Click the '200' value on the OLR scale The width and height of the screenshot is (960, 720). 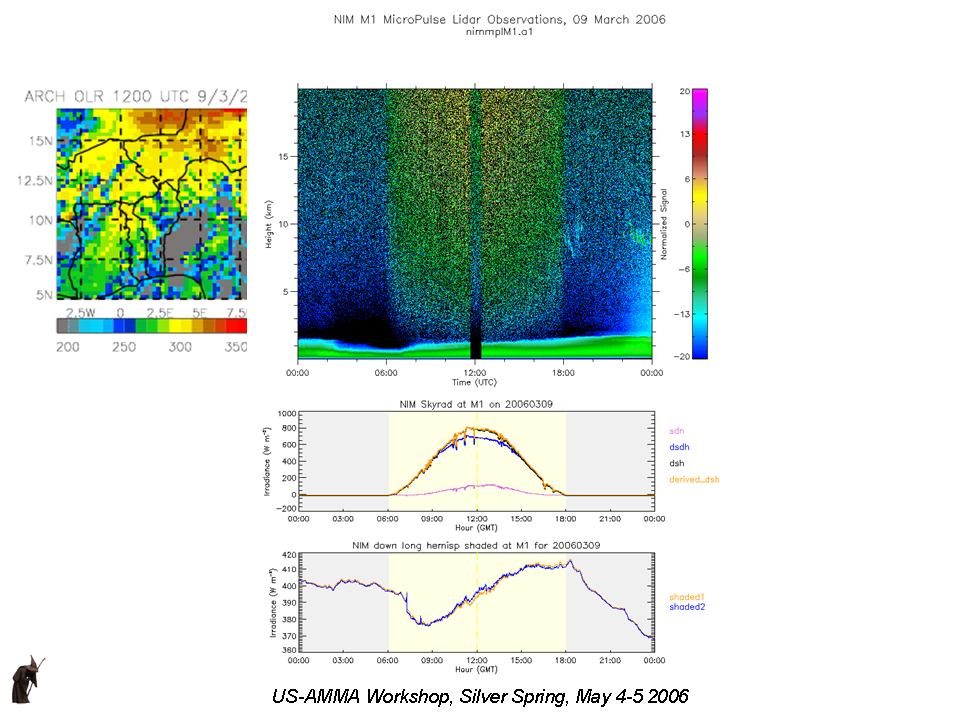[x=68, y=347]
